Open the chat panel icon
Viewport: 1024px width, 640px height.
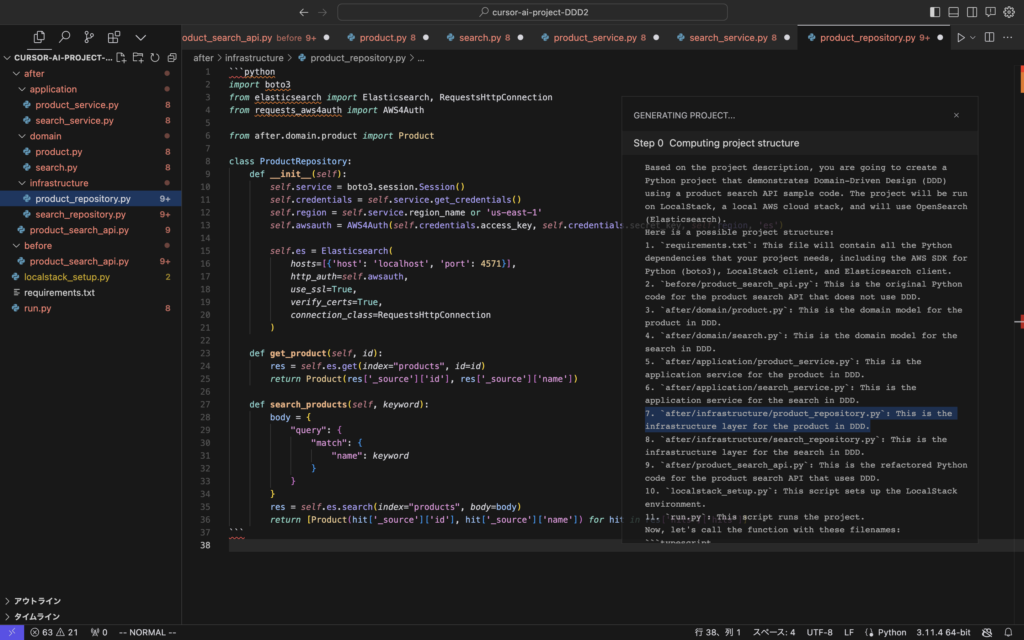[990, 12]
